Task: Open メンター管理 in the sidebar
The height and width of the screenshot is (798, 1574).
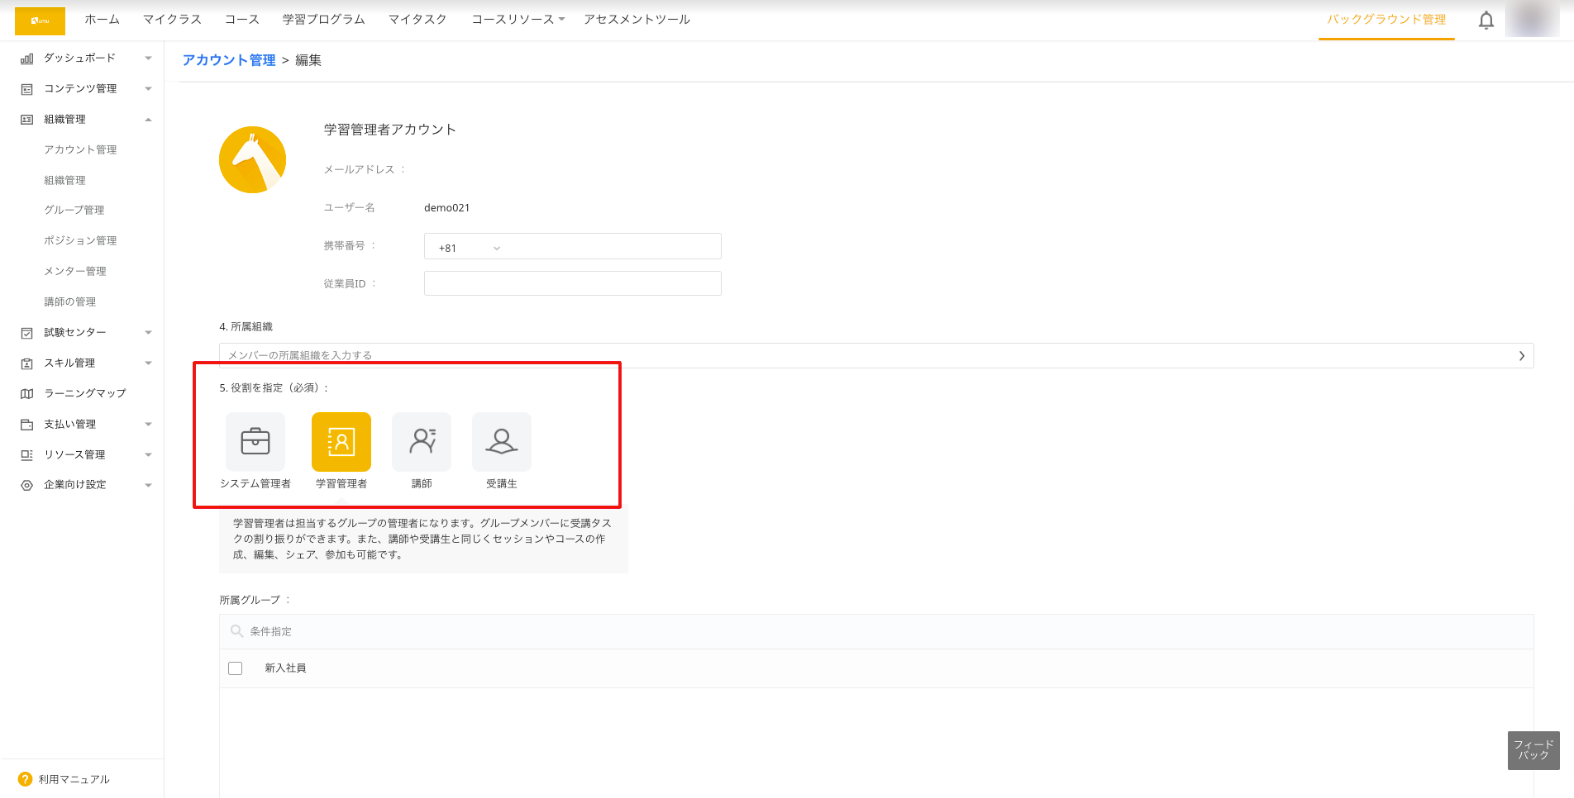Action: (75, 271)
